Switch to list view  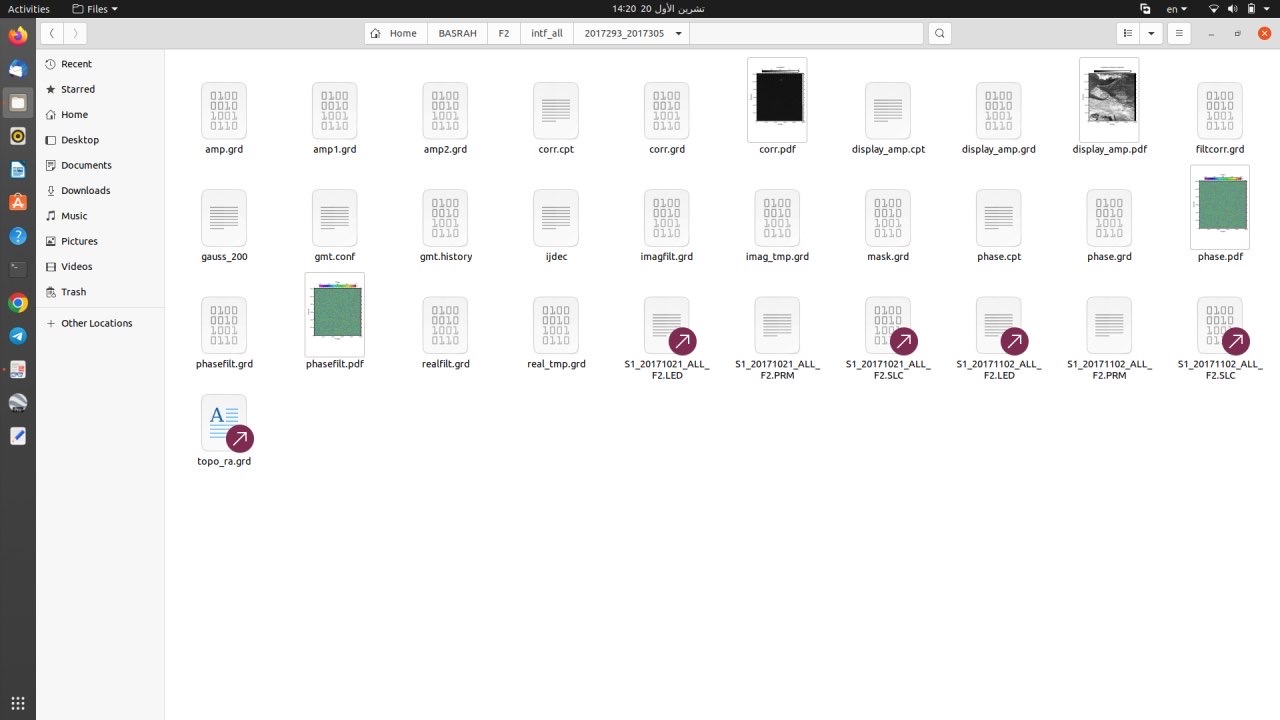tap(1125, 33)
